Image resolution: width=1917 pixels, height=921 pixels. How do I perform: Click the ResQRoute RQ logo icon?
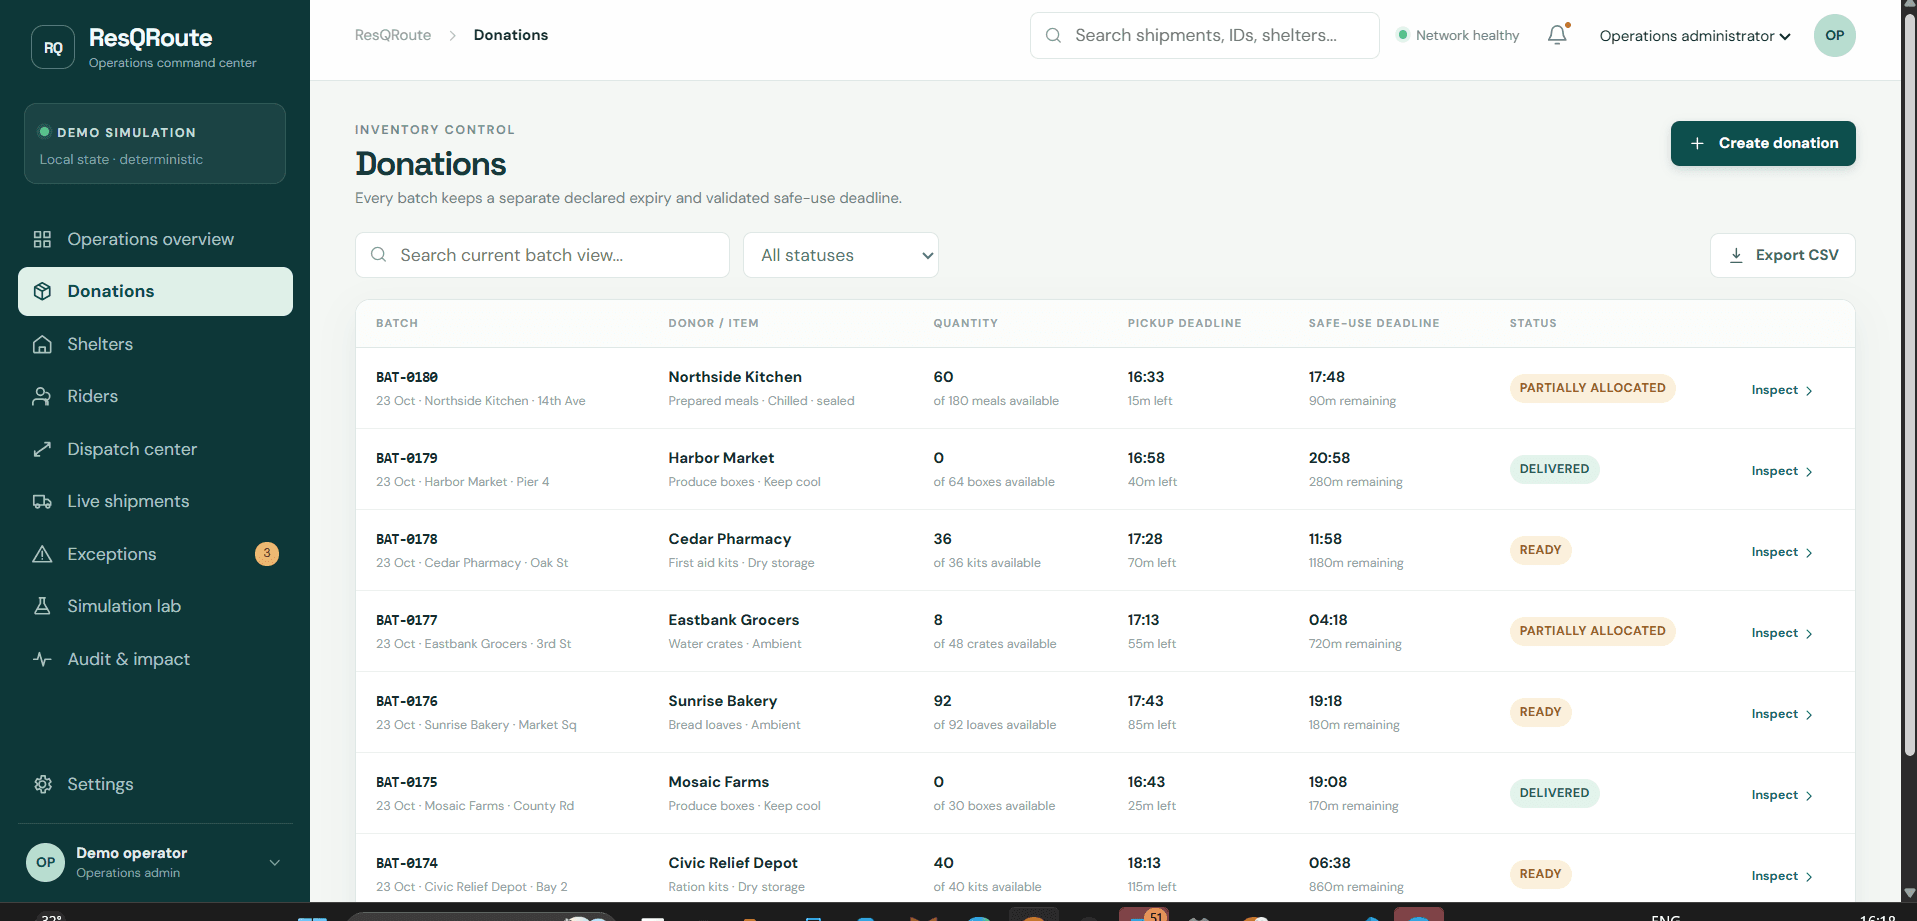pos(53,47)
